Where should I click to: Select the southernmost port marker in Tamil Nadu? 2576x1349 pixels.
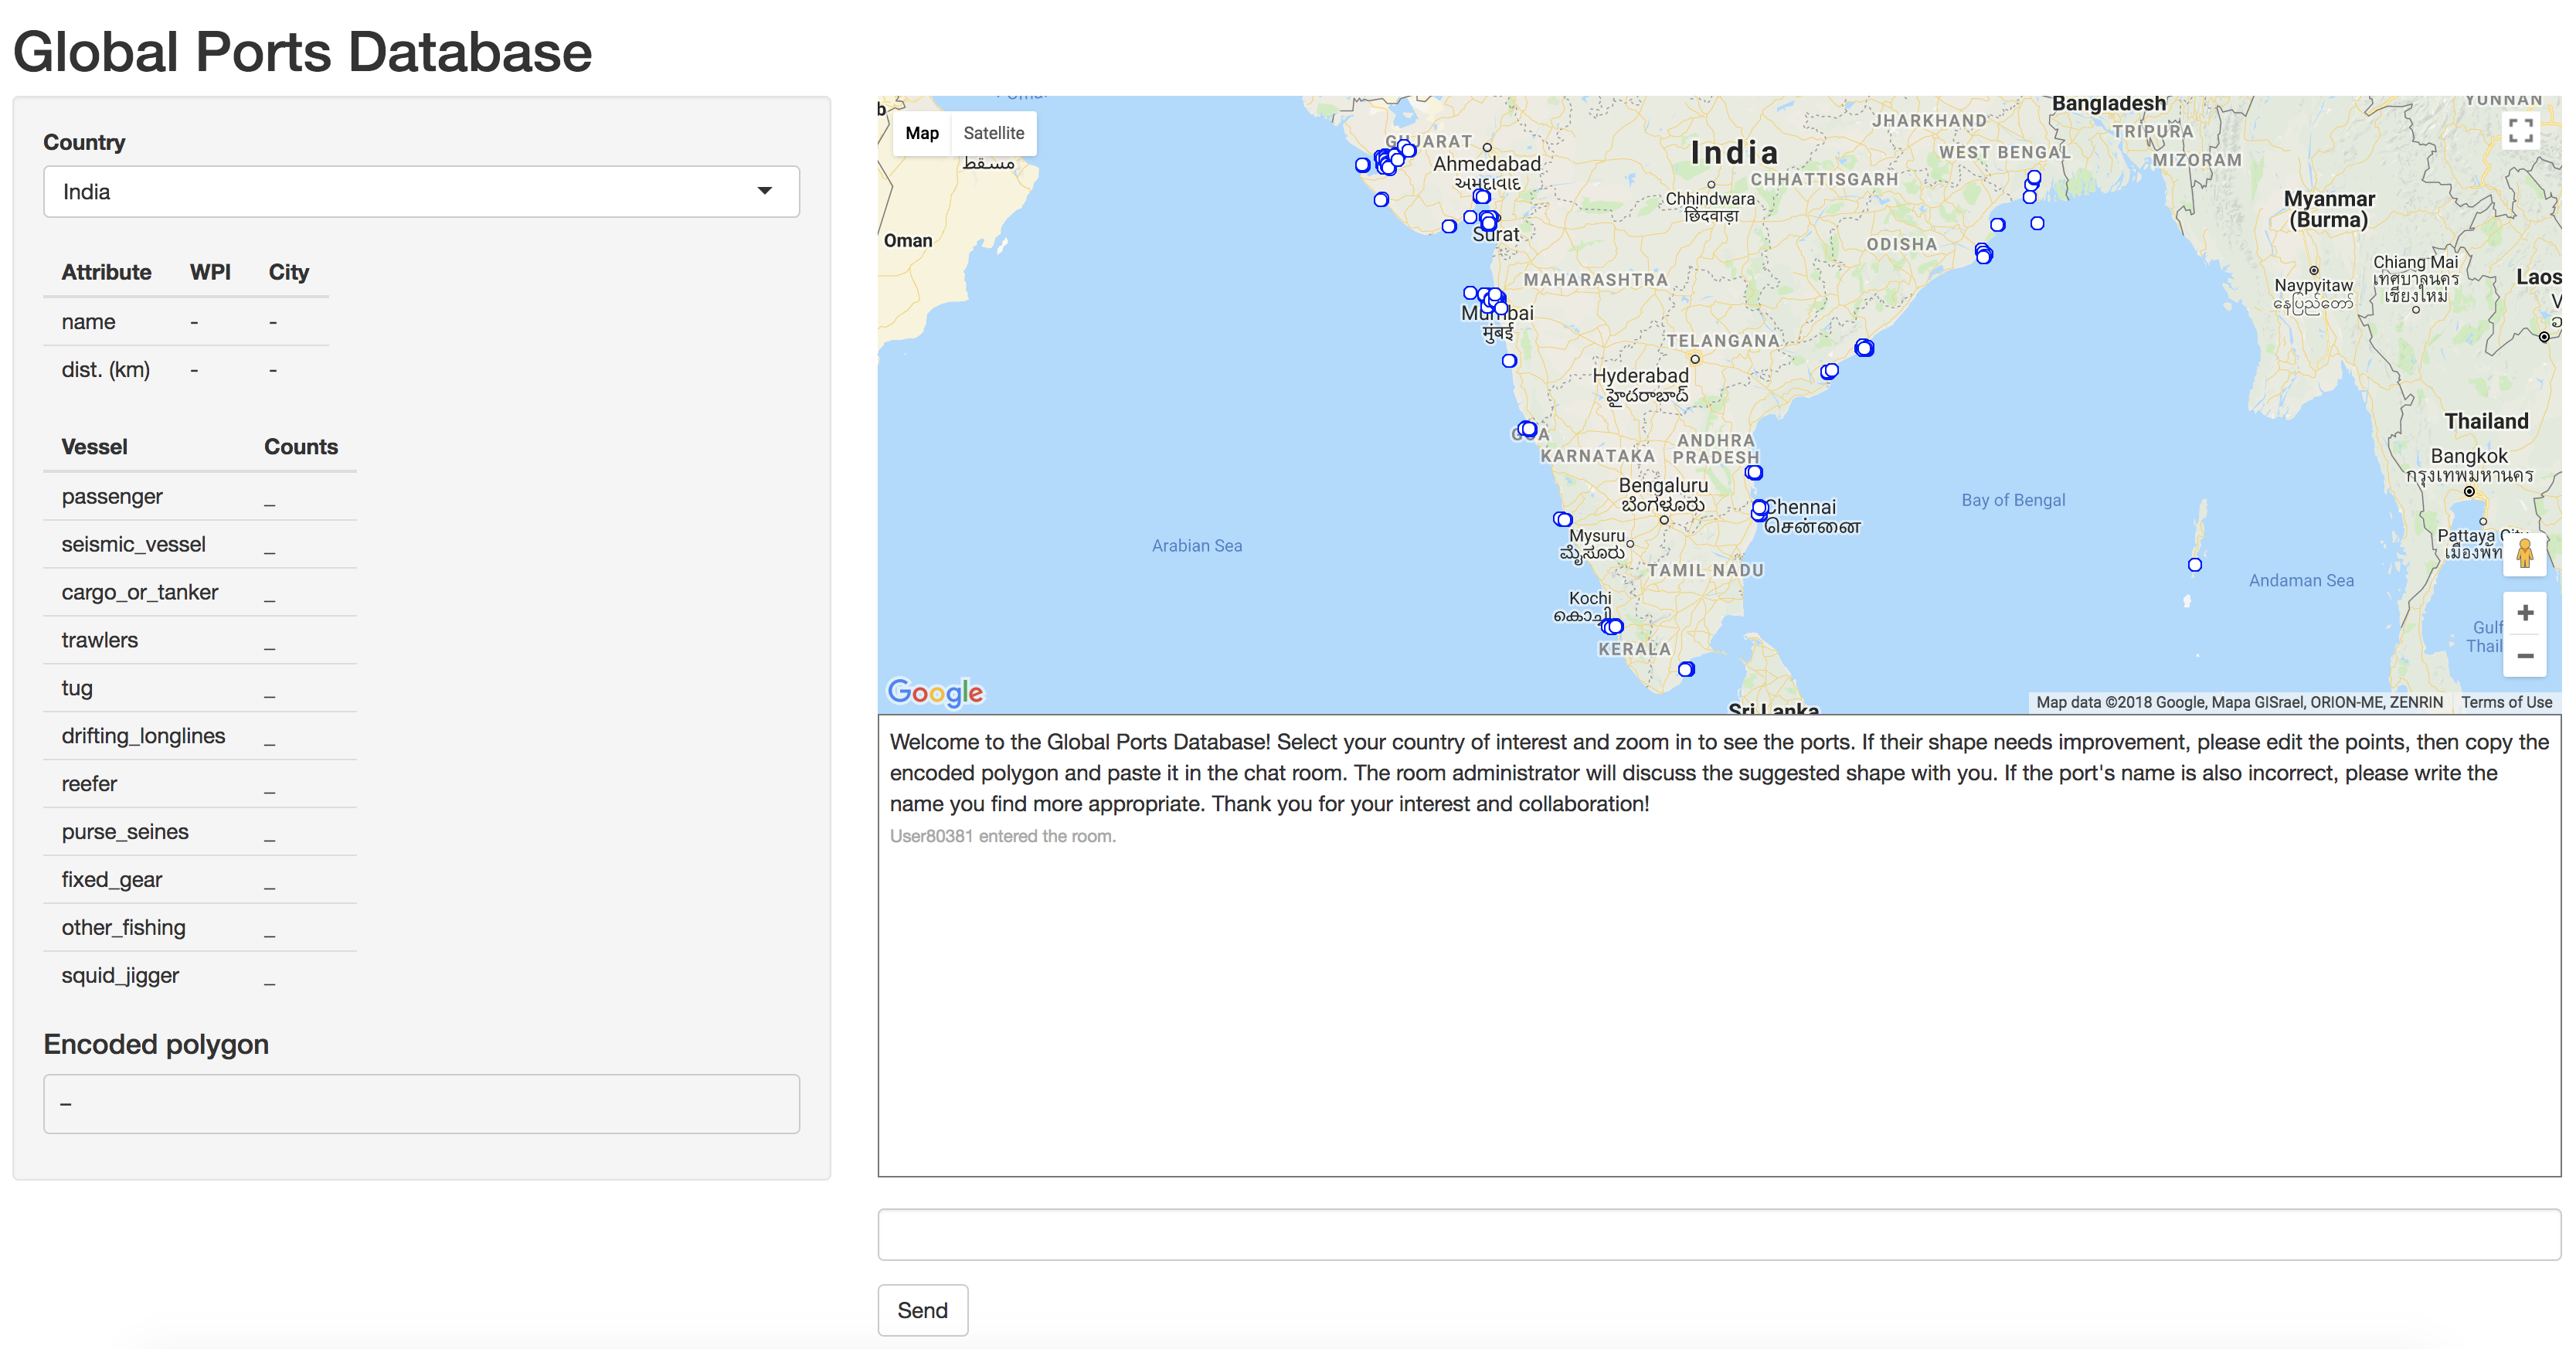pyautogui.click(x=1686, y=669)
